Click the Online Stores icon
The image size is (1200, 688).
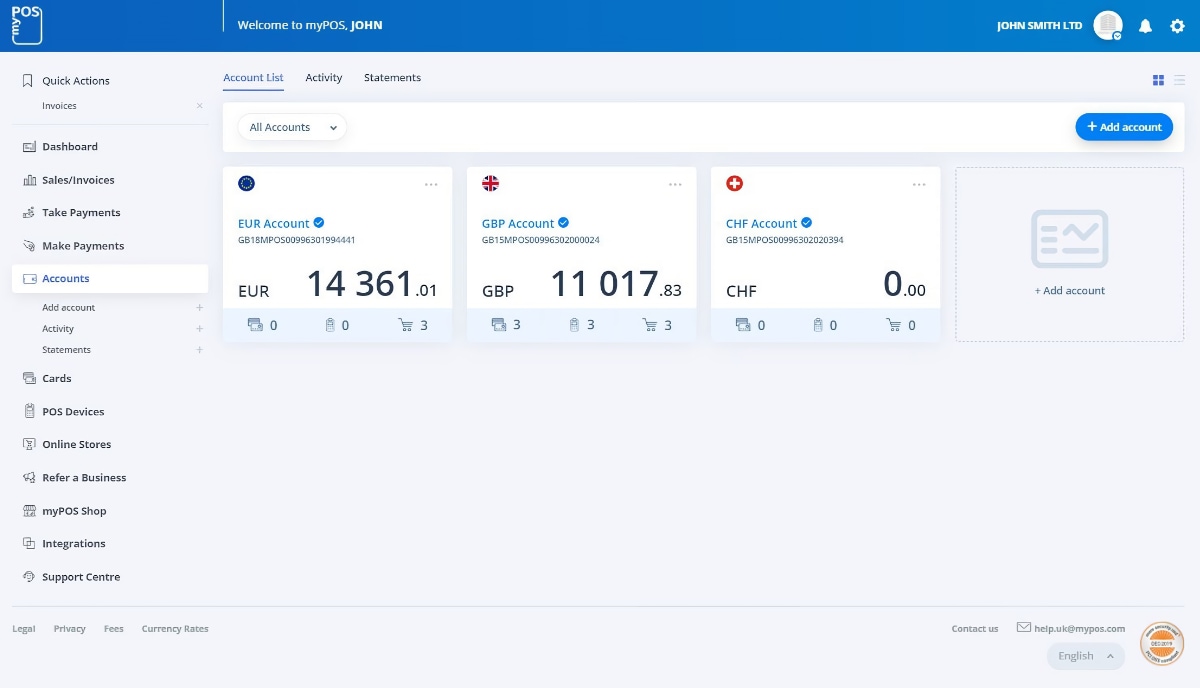click(x=29, y=445)
